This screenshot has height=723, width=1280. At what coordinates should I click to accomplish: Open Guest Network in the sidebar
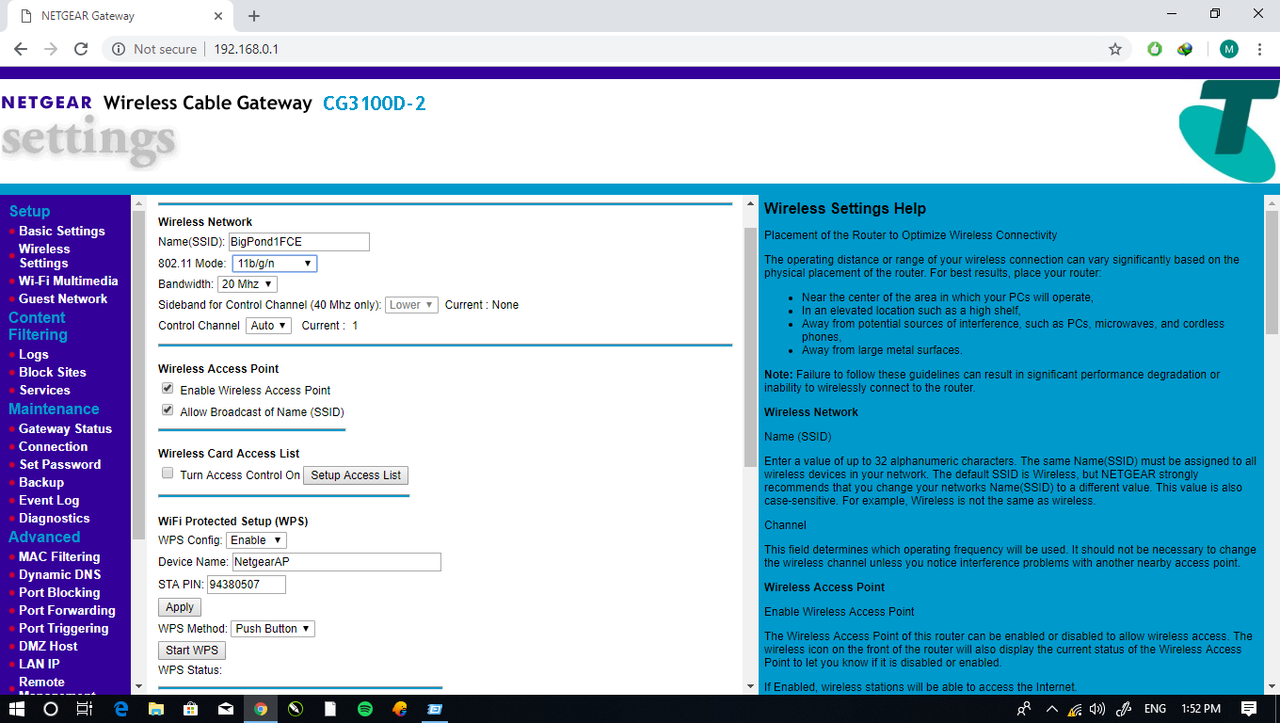[x=63, y=299]
